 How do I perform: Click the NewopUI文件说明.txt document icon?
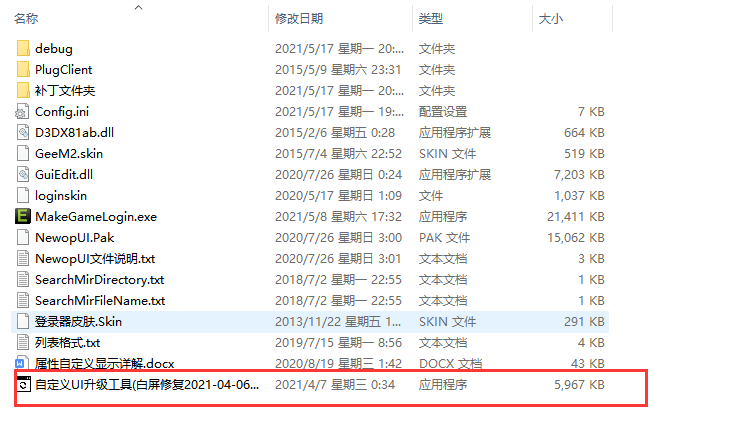[x=23, y=259]
